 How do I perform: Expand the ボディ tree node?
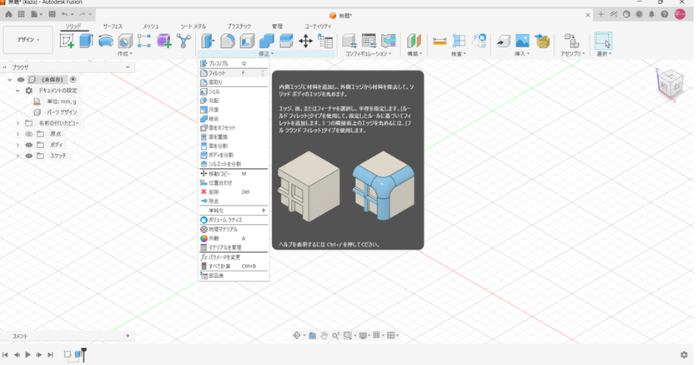click(x=18, y=145)
